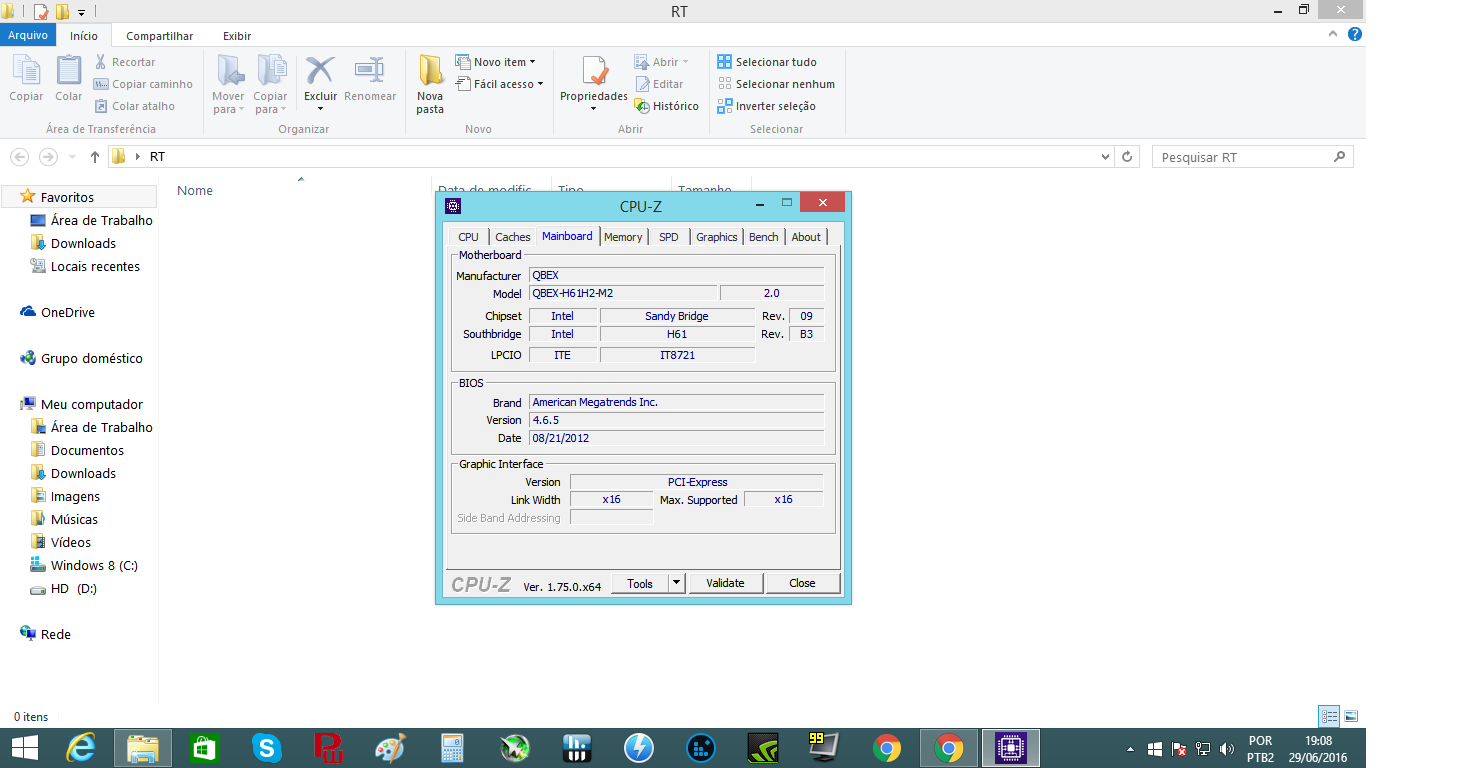Image resolution: width=1472 pixels, height=768 pixels.
Task: Open the Customize Quick Access Toolbar dropdown
Action: [x=82, y=13]
